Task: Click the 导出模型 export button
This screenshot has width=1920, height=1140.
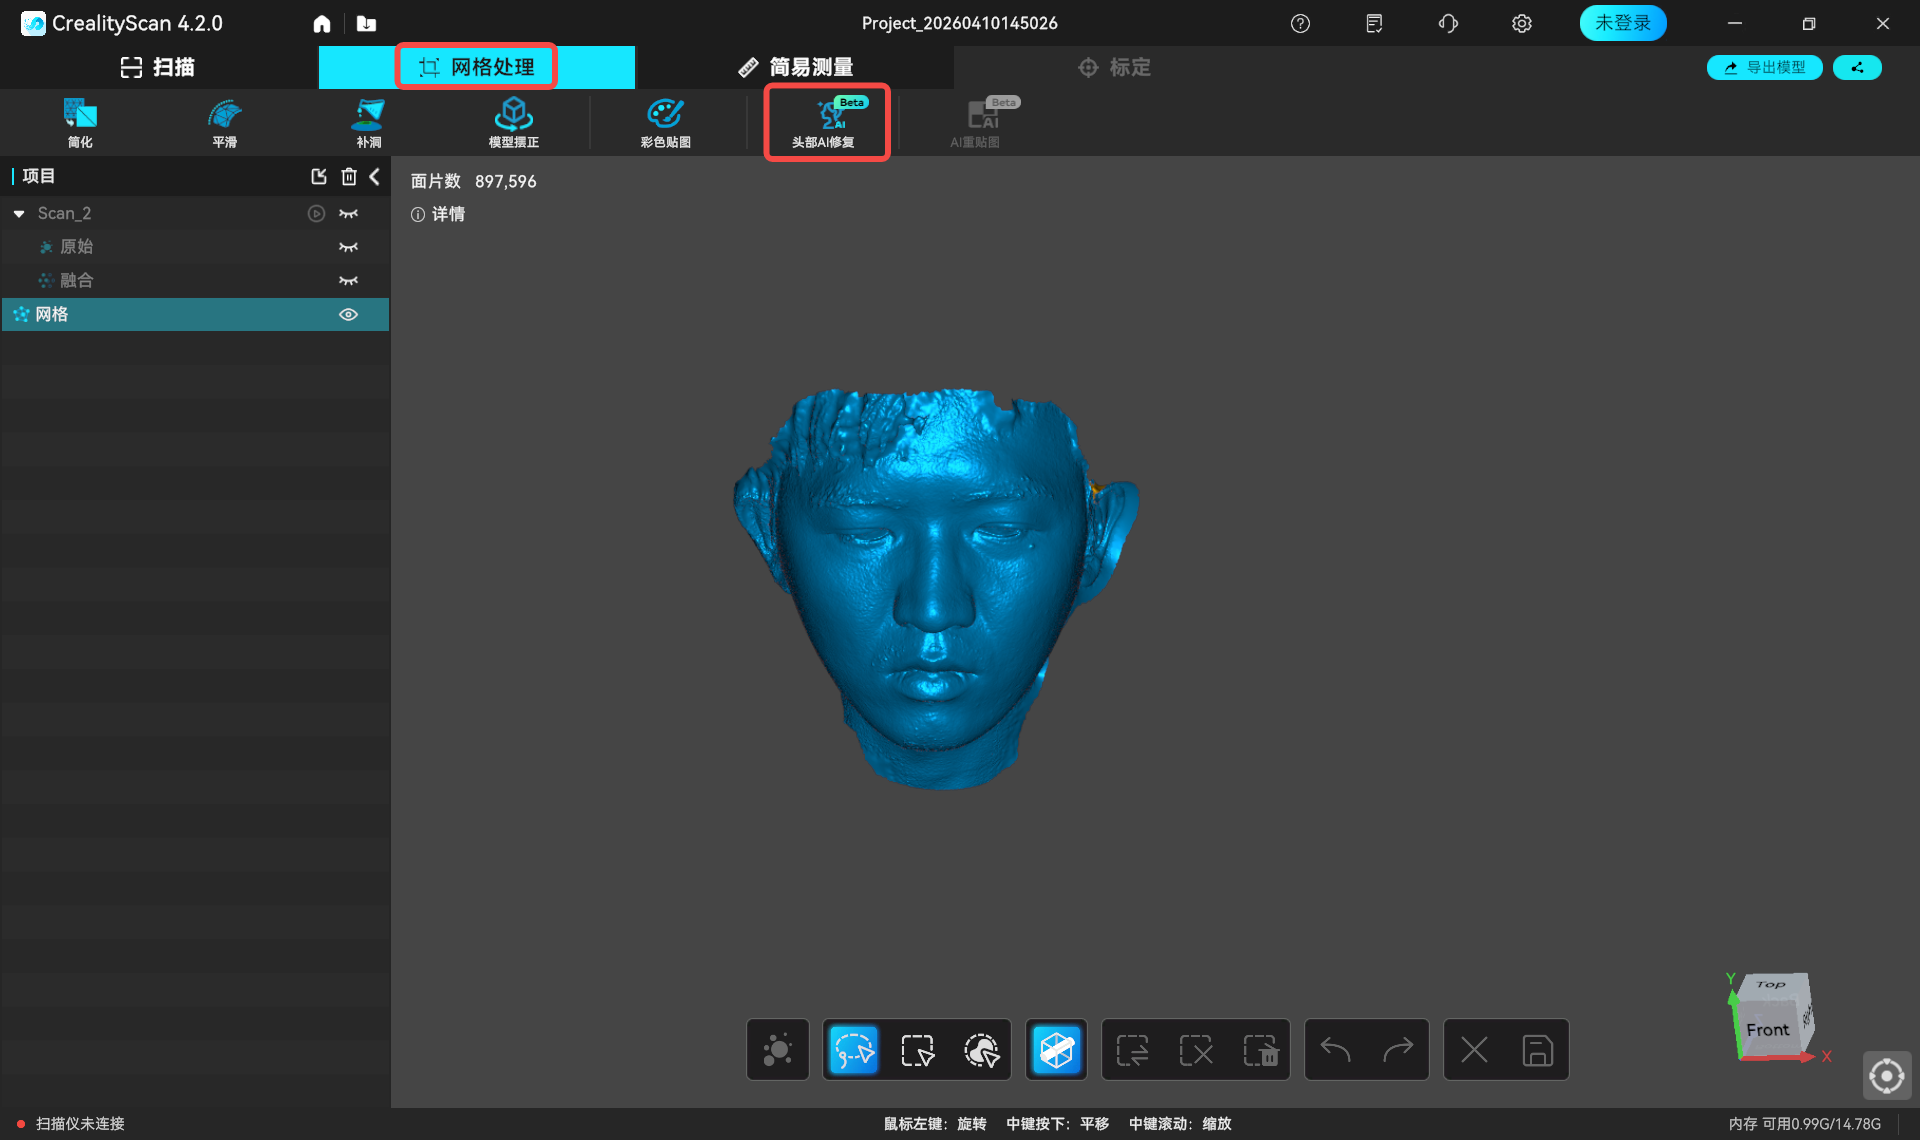Action: pyautogui.click(x=1764, y=67)
